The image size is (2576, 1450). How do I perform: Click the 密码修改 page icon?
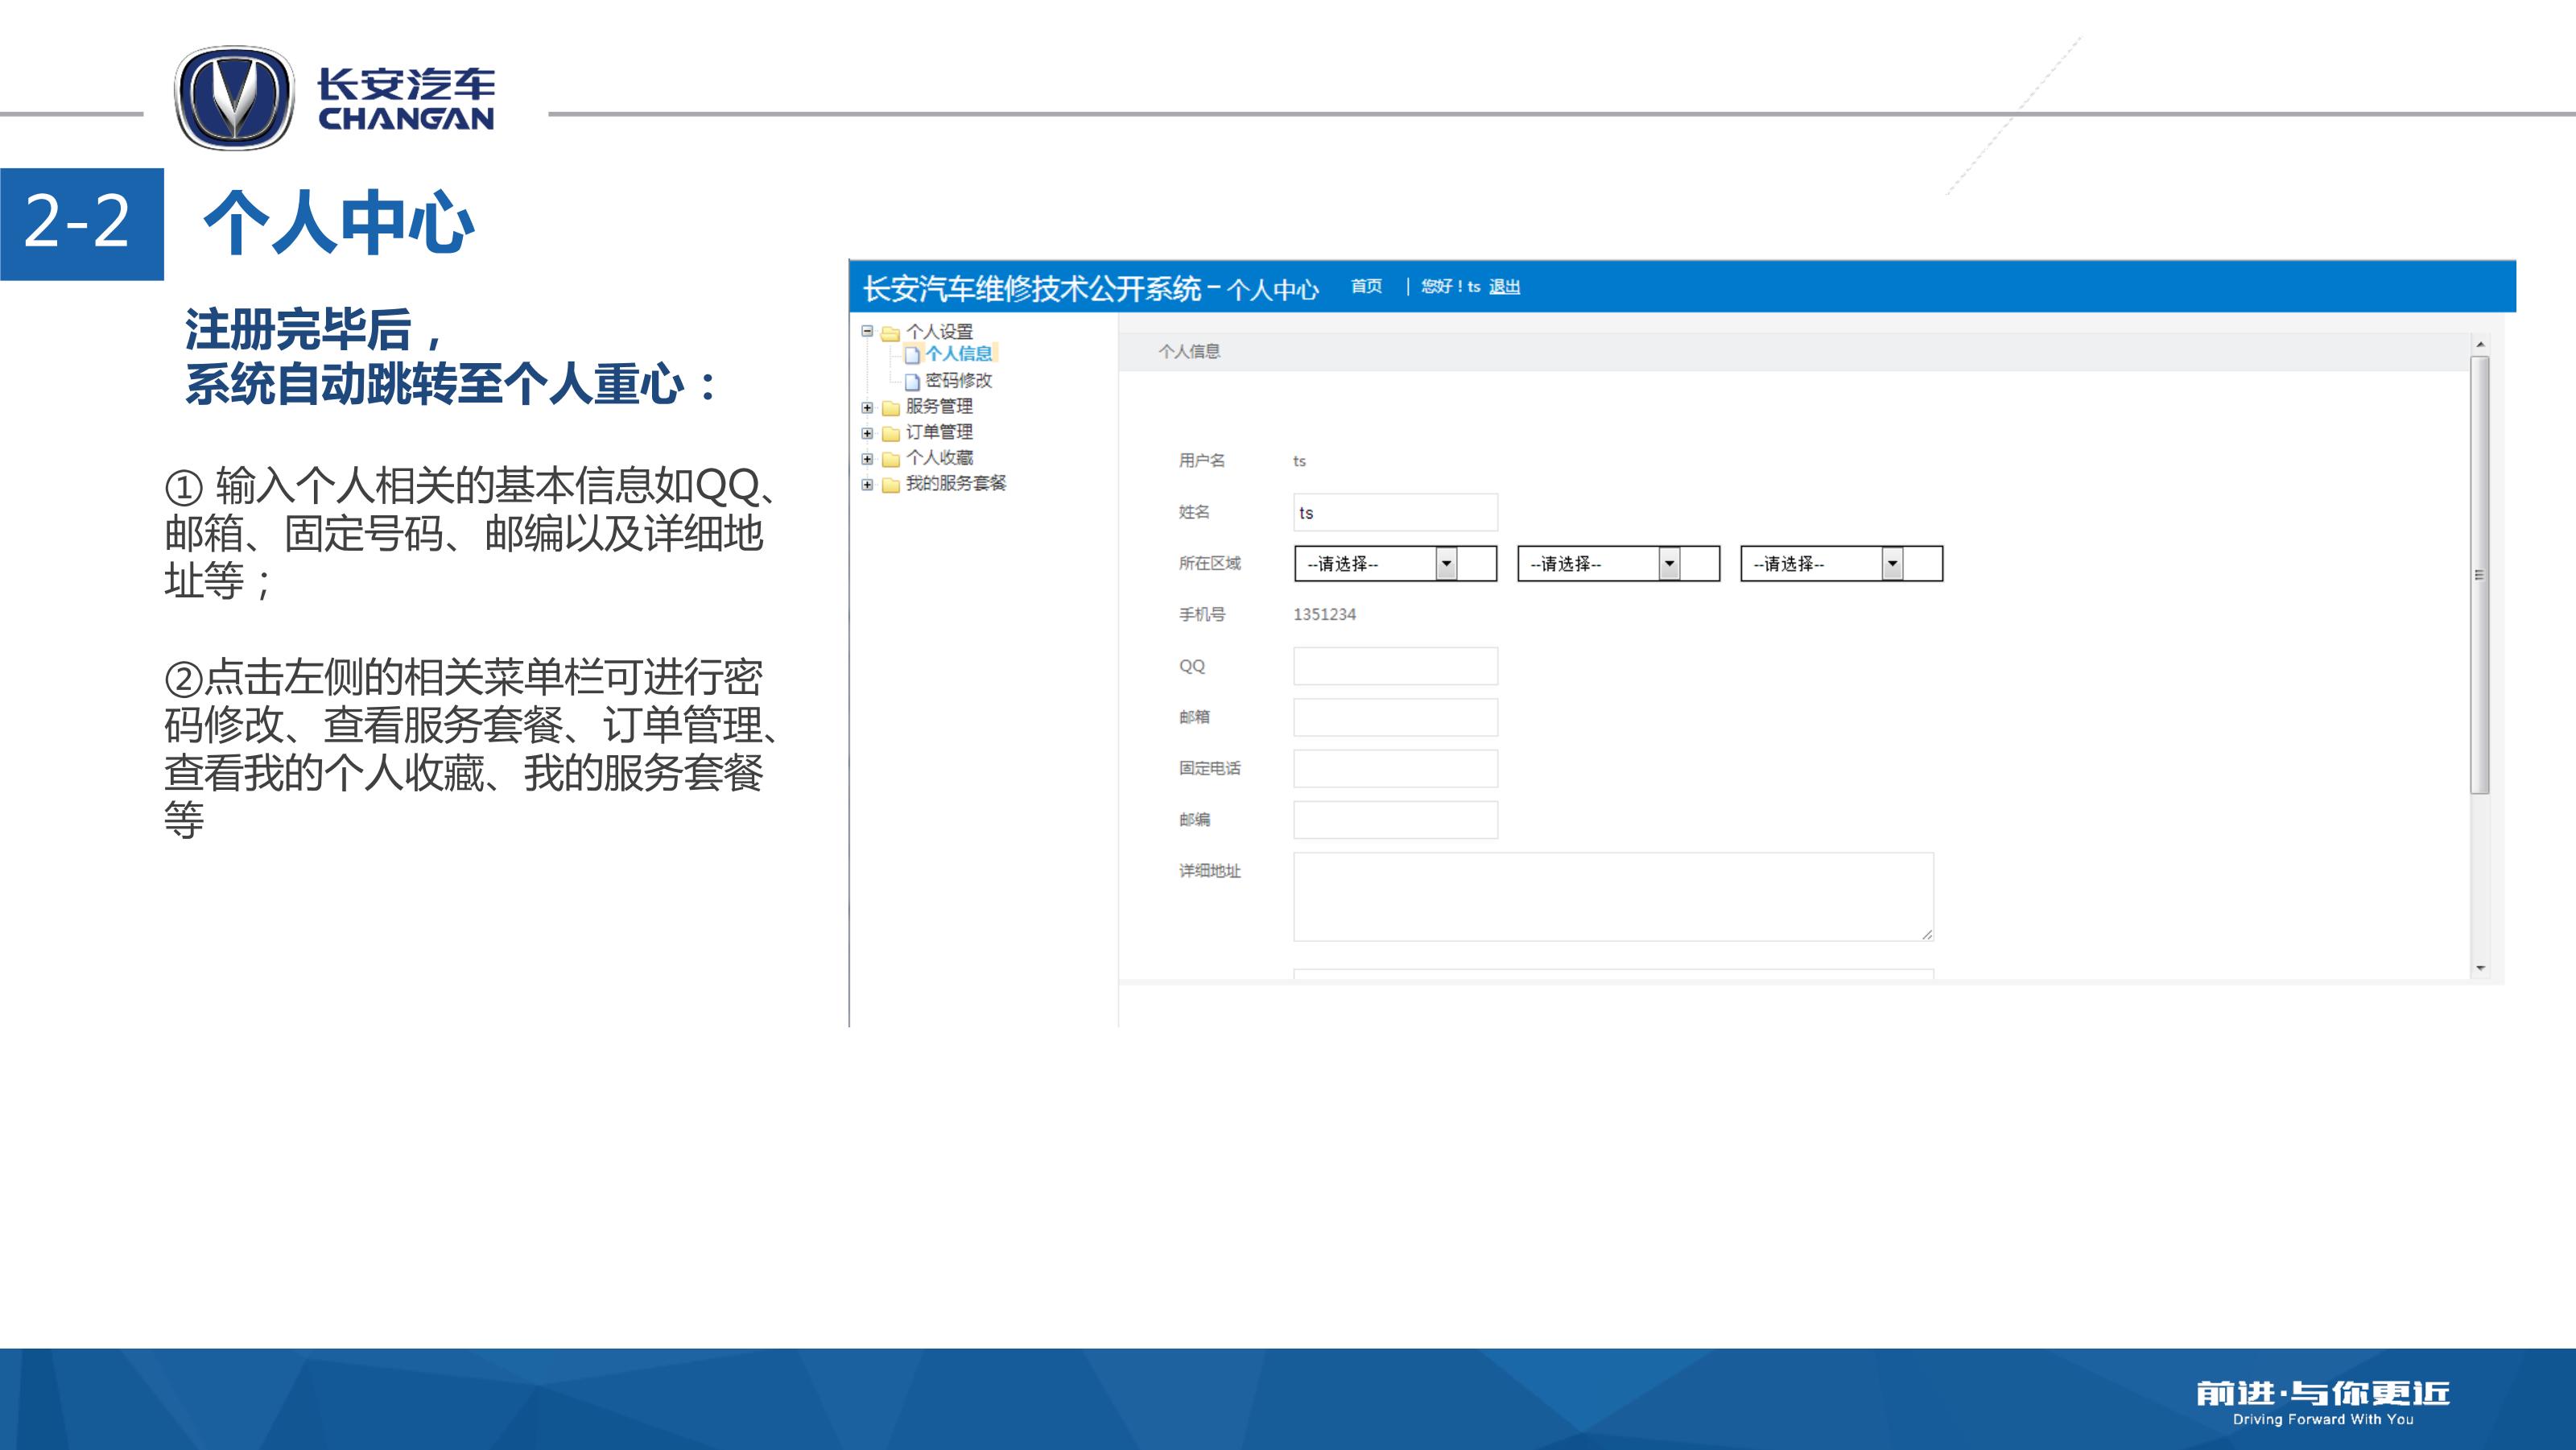(x=911, y=382)
